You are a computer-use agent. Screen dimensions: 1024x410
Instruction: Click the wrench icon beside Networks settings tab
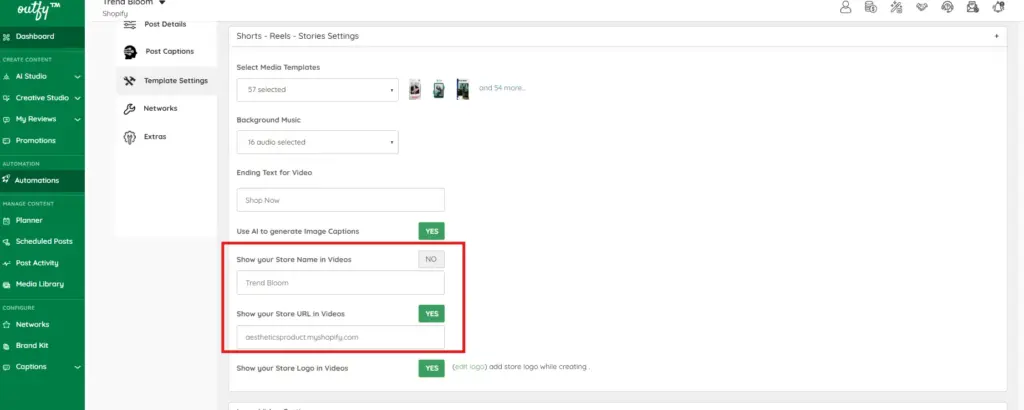tap(129, 109)
